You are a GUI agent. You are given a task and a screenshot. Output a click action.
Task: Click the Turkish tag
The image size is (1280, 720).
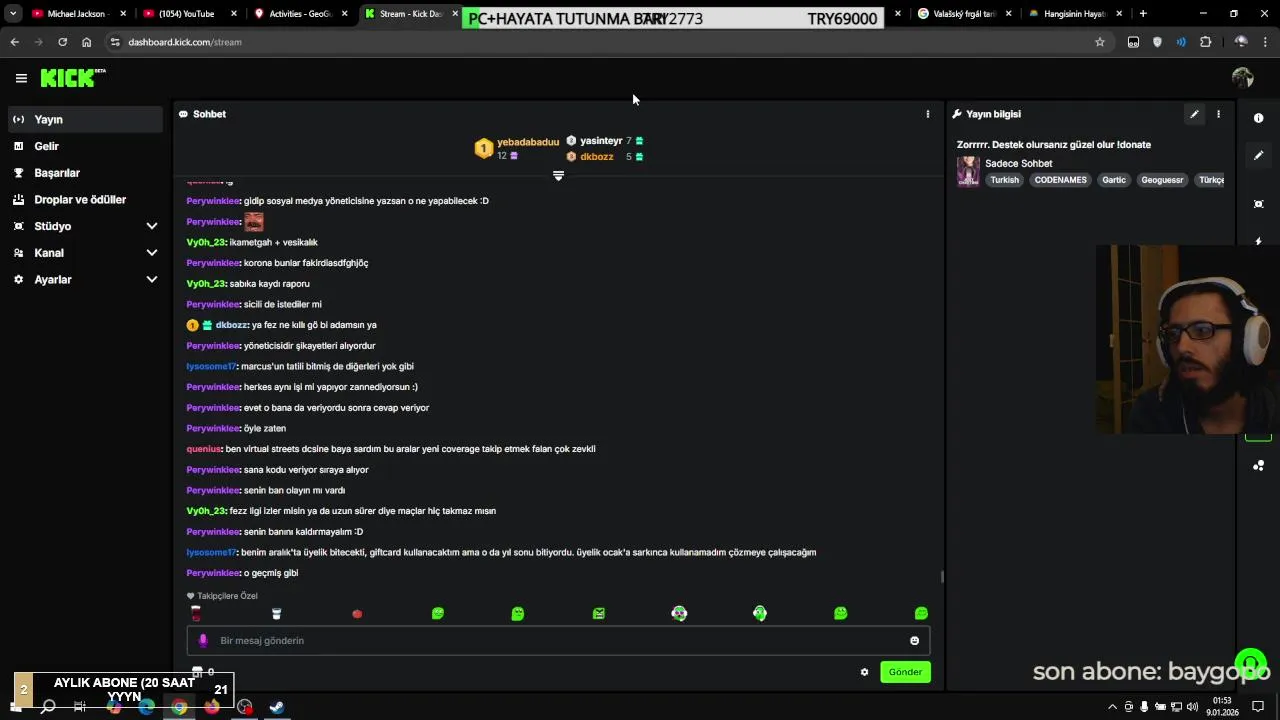click(x=1004, y=180)
